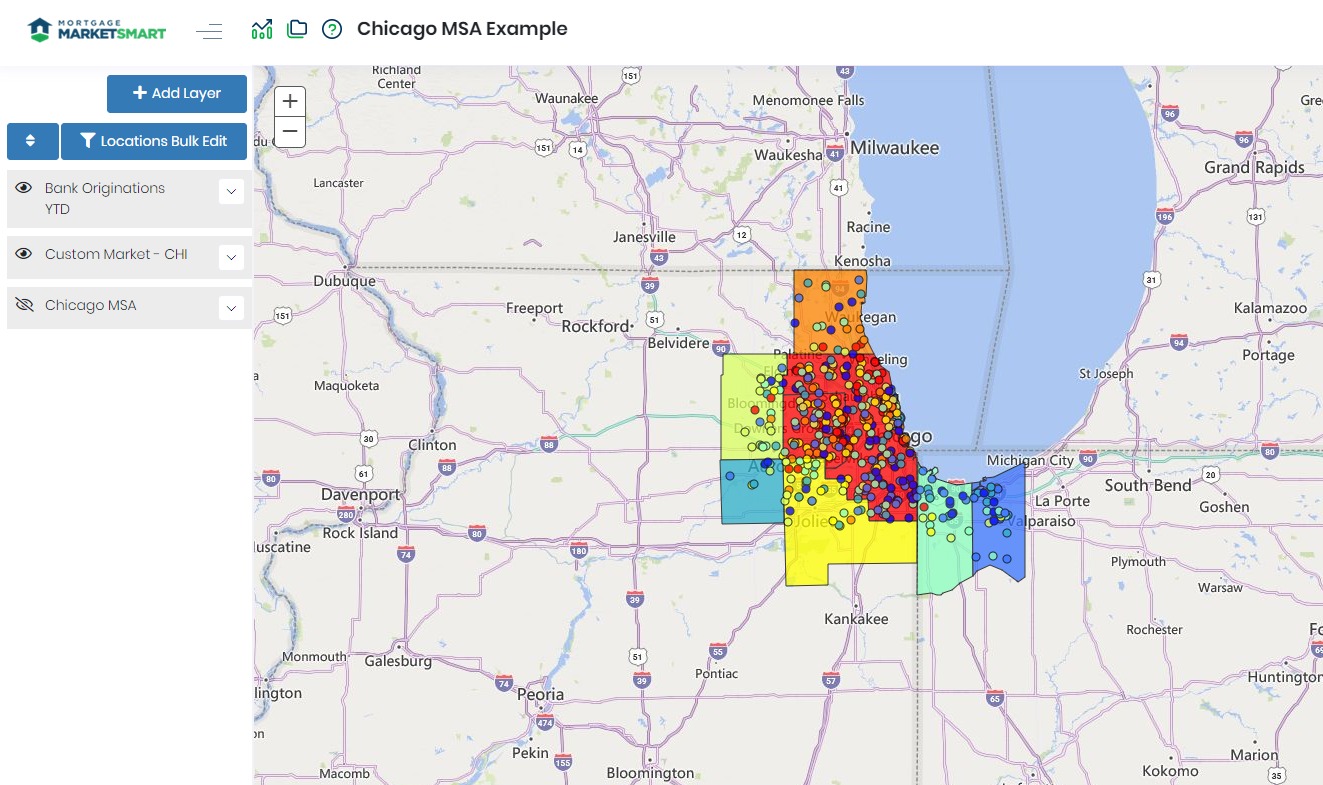The height and width of the screenshot is (785, 1323).
Task: Click the Pontiac city label
Action: pos(717,673)
